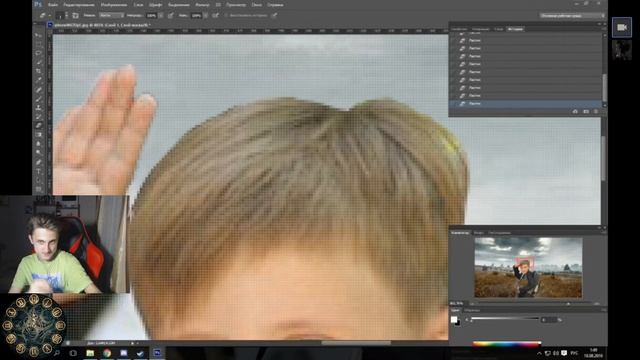Open the eraser Mode dropdown (Кисть)

point(111,16)
